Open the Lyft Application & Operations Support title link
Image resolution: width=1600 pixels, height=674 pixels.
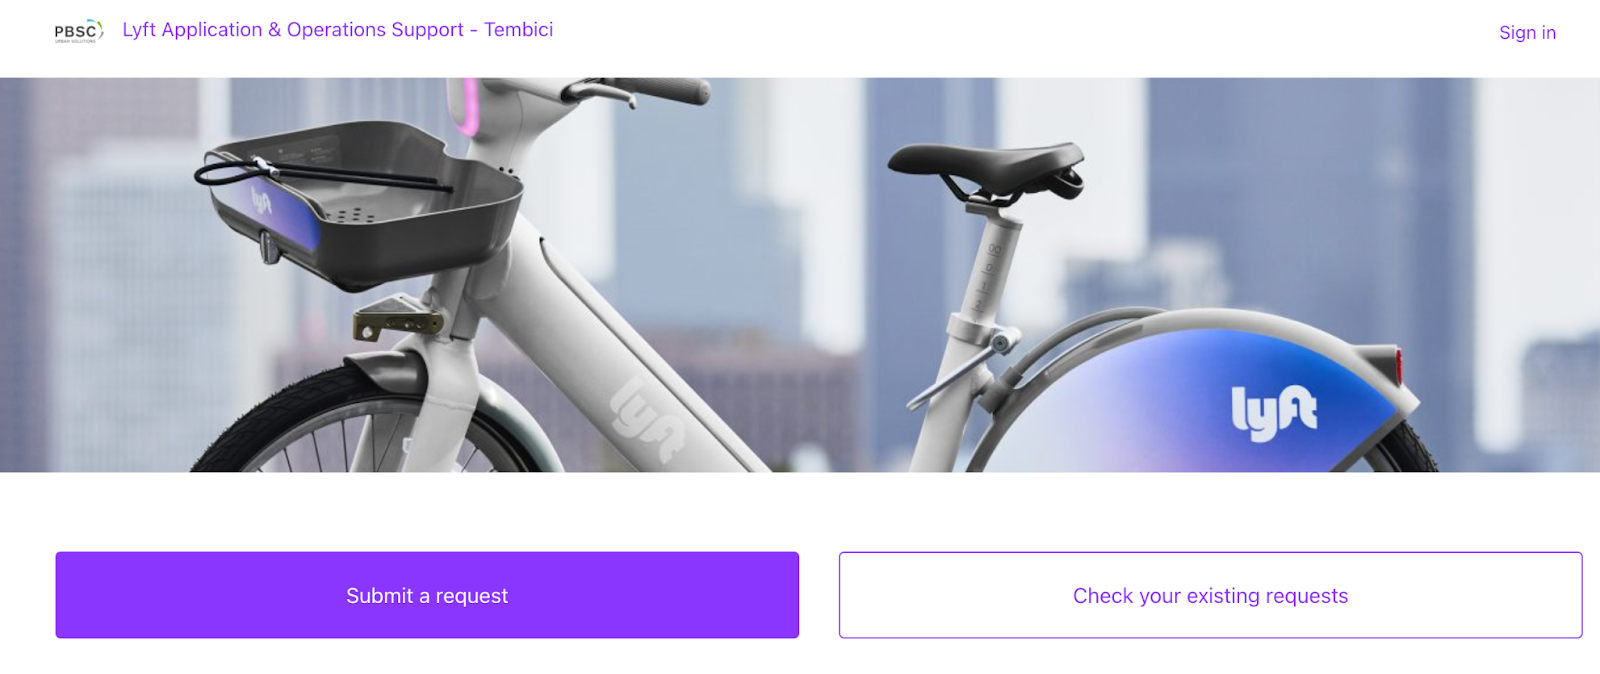(x=337, y=30)
